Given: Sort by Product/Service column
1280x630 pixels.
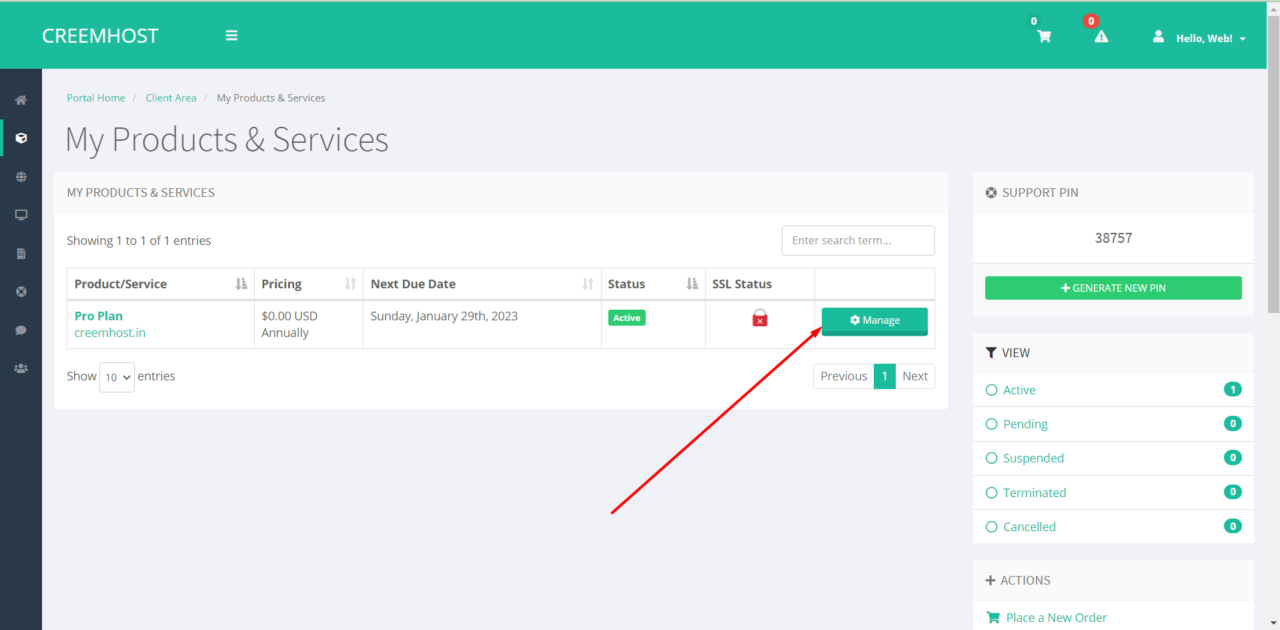Looking at the screenshot, I should coord(160,284).
